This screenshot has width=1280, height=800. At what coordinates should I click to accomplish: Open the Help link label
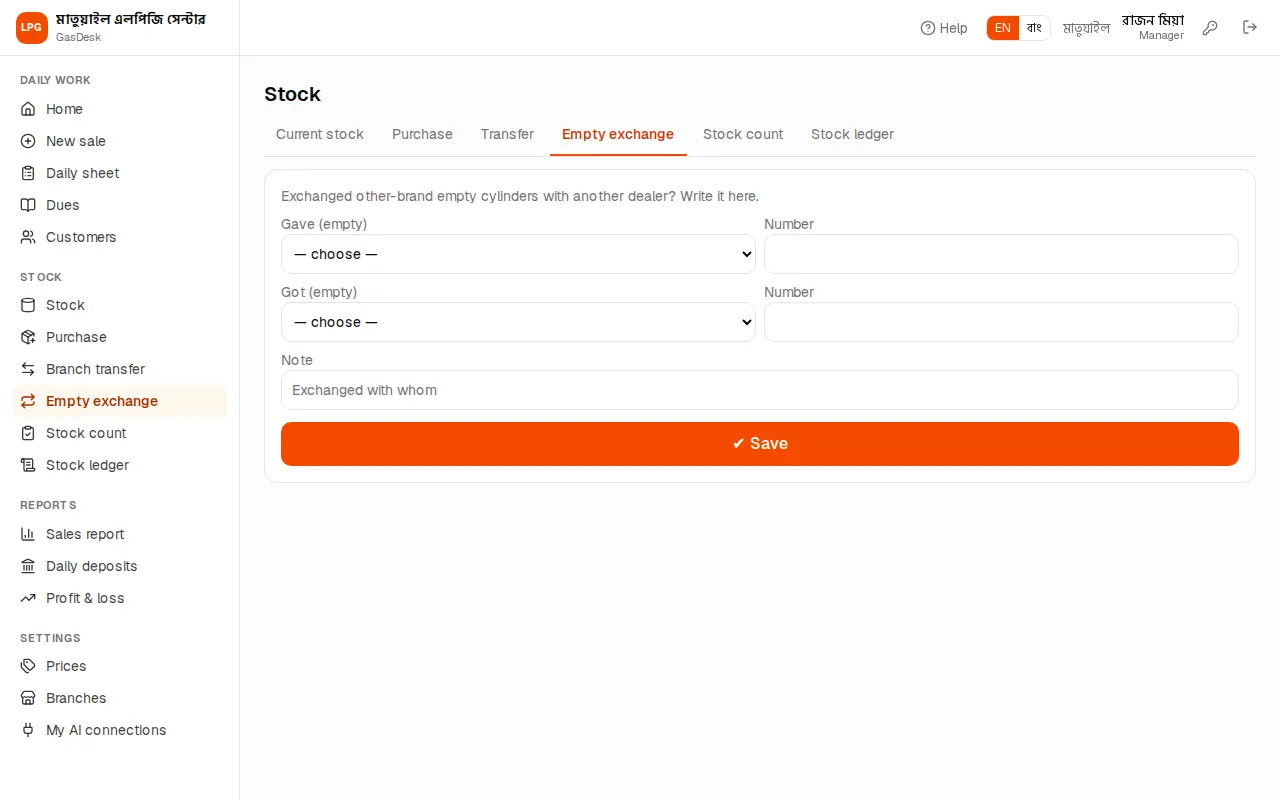point(953,28)
